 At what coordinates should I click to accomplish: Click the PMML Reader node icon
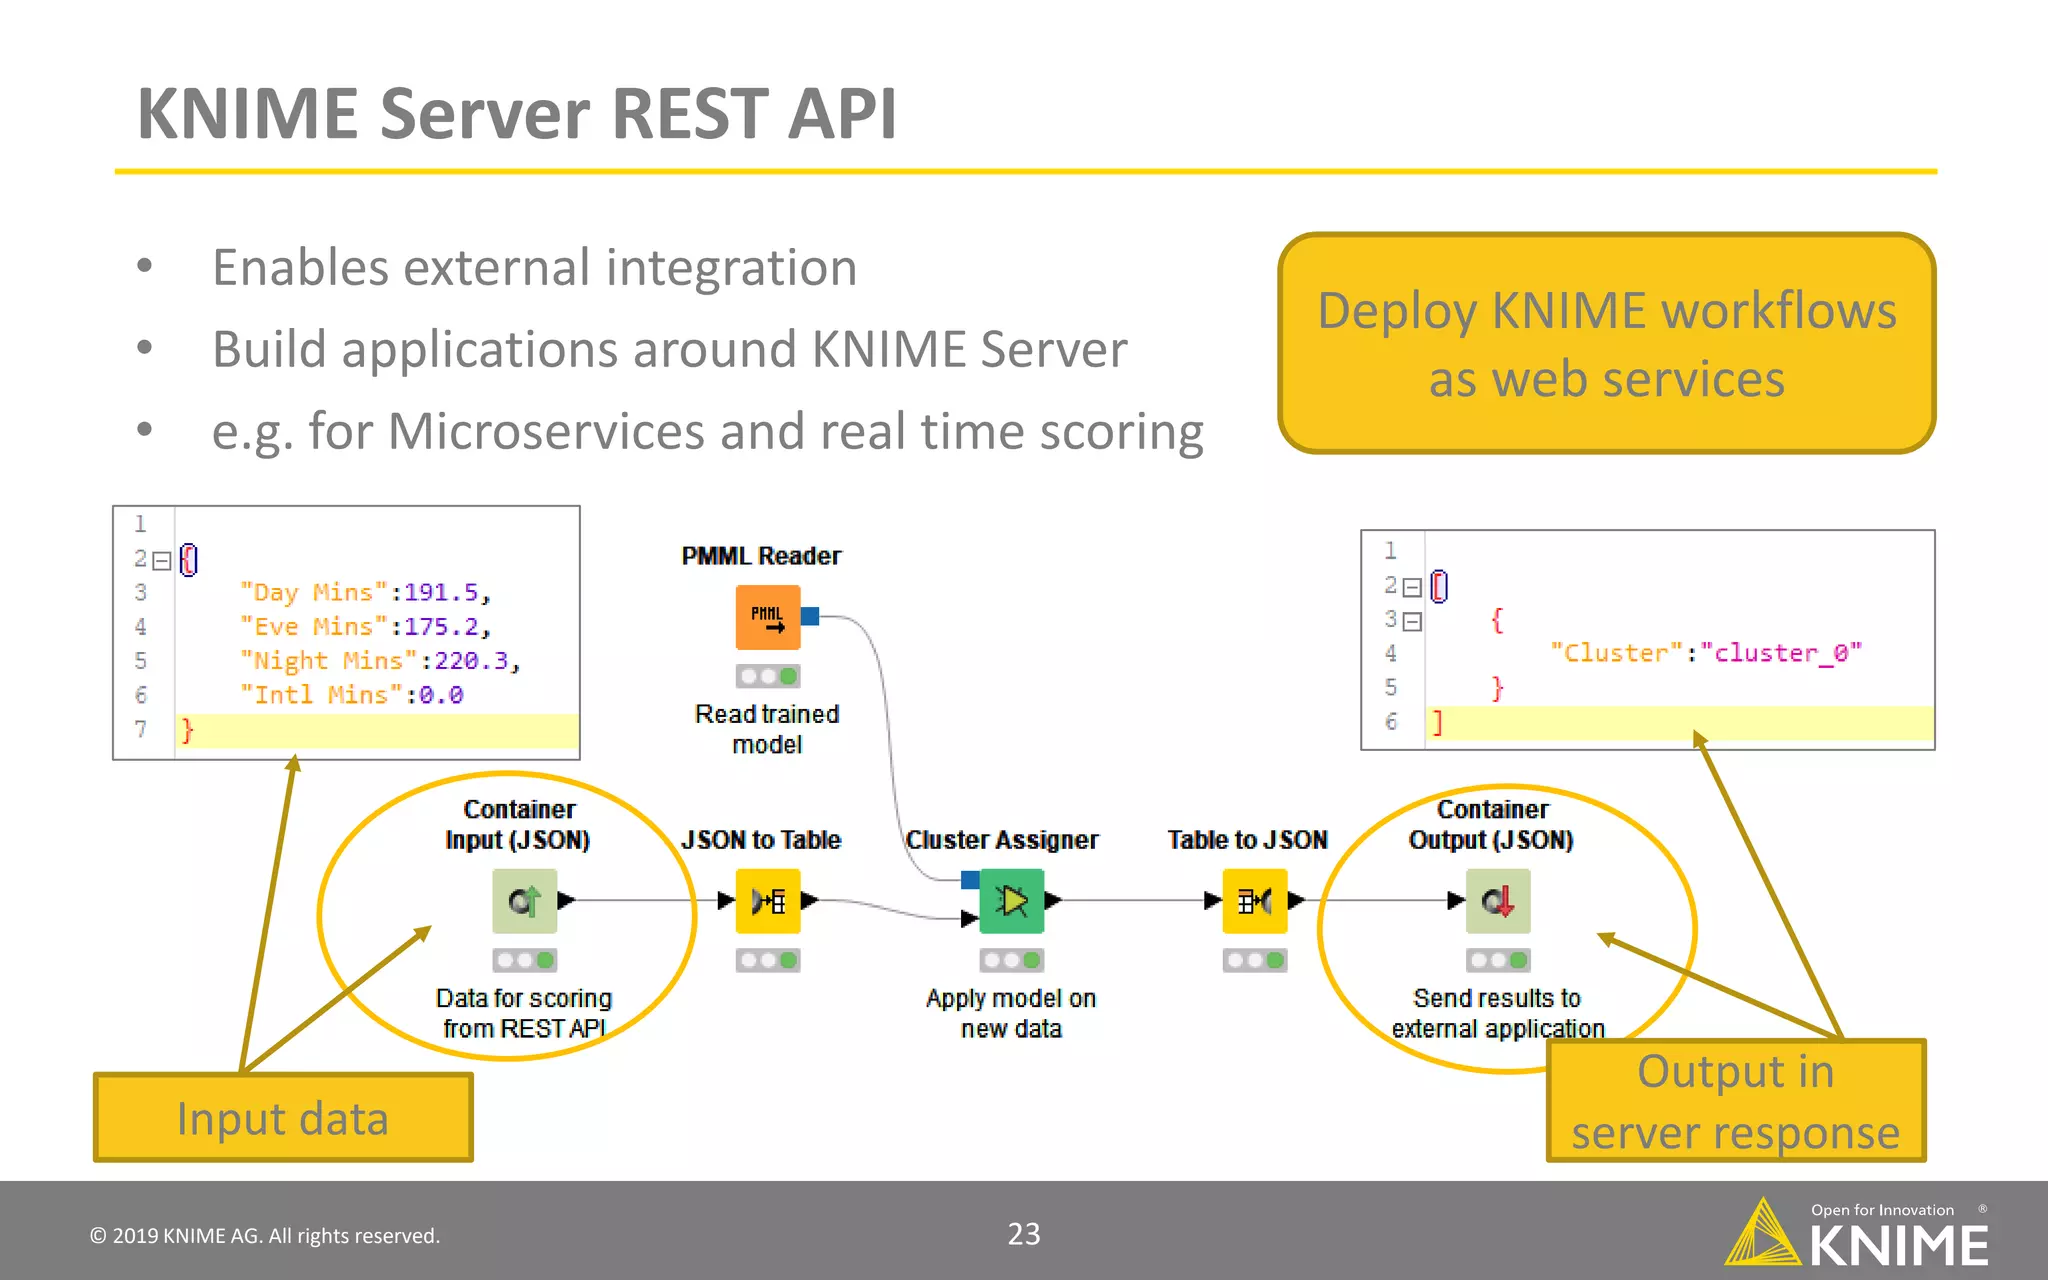click(x=768, y=617)
